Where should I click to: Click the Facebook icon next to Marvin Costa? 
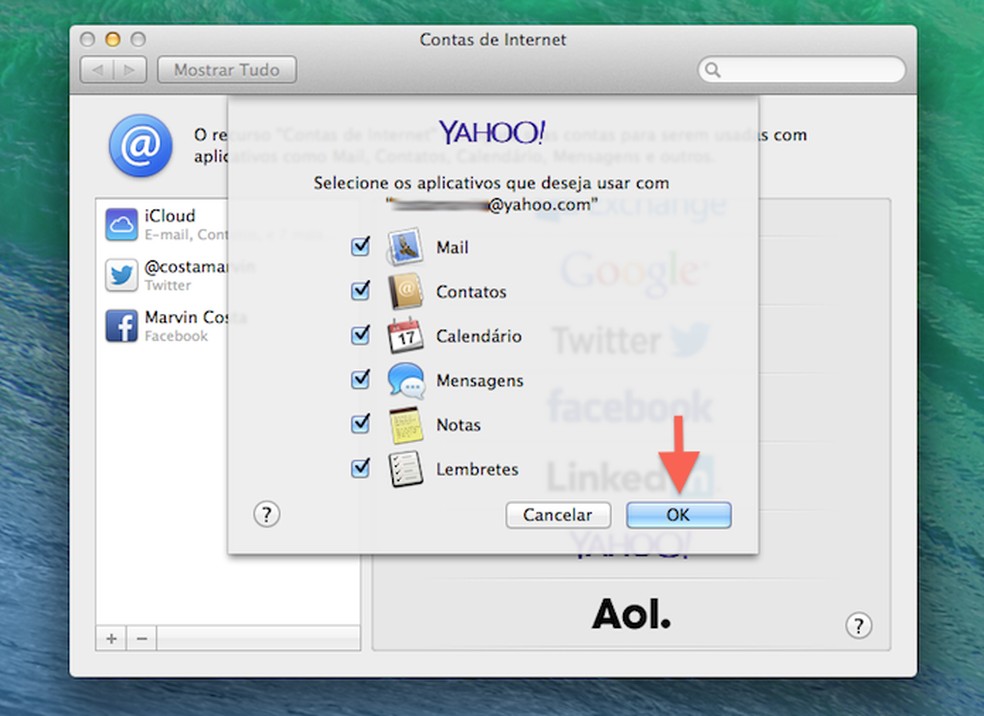coord(120,326)
